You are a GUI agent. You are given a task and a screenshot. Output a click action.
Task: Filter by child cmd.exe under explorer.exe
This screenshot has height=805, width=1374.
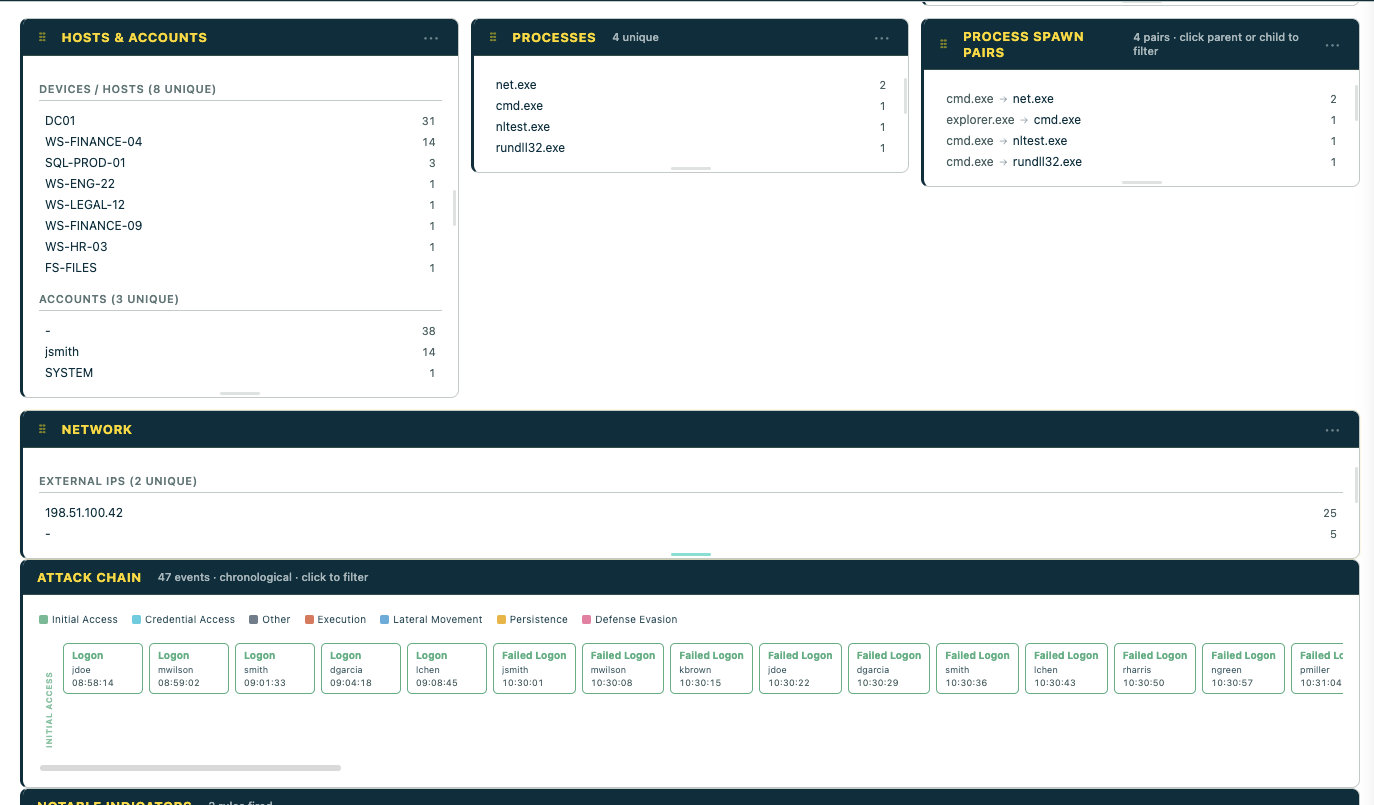coord(1057,120)
